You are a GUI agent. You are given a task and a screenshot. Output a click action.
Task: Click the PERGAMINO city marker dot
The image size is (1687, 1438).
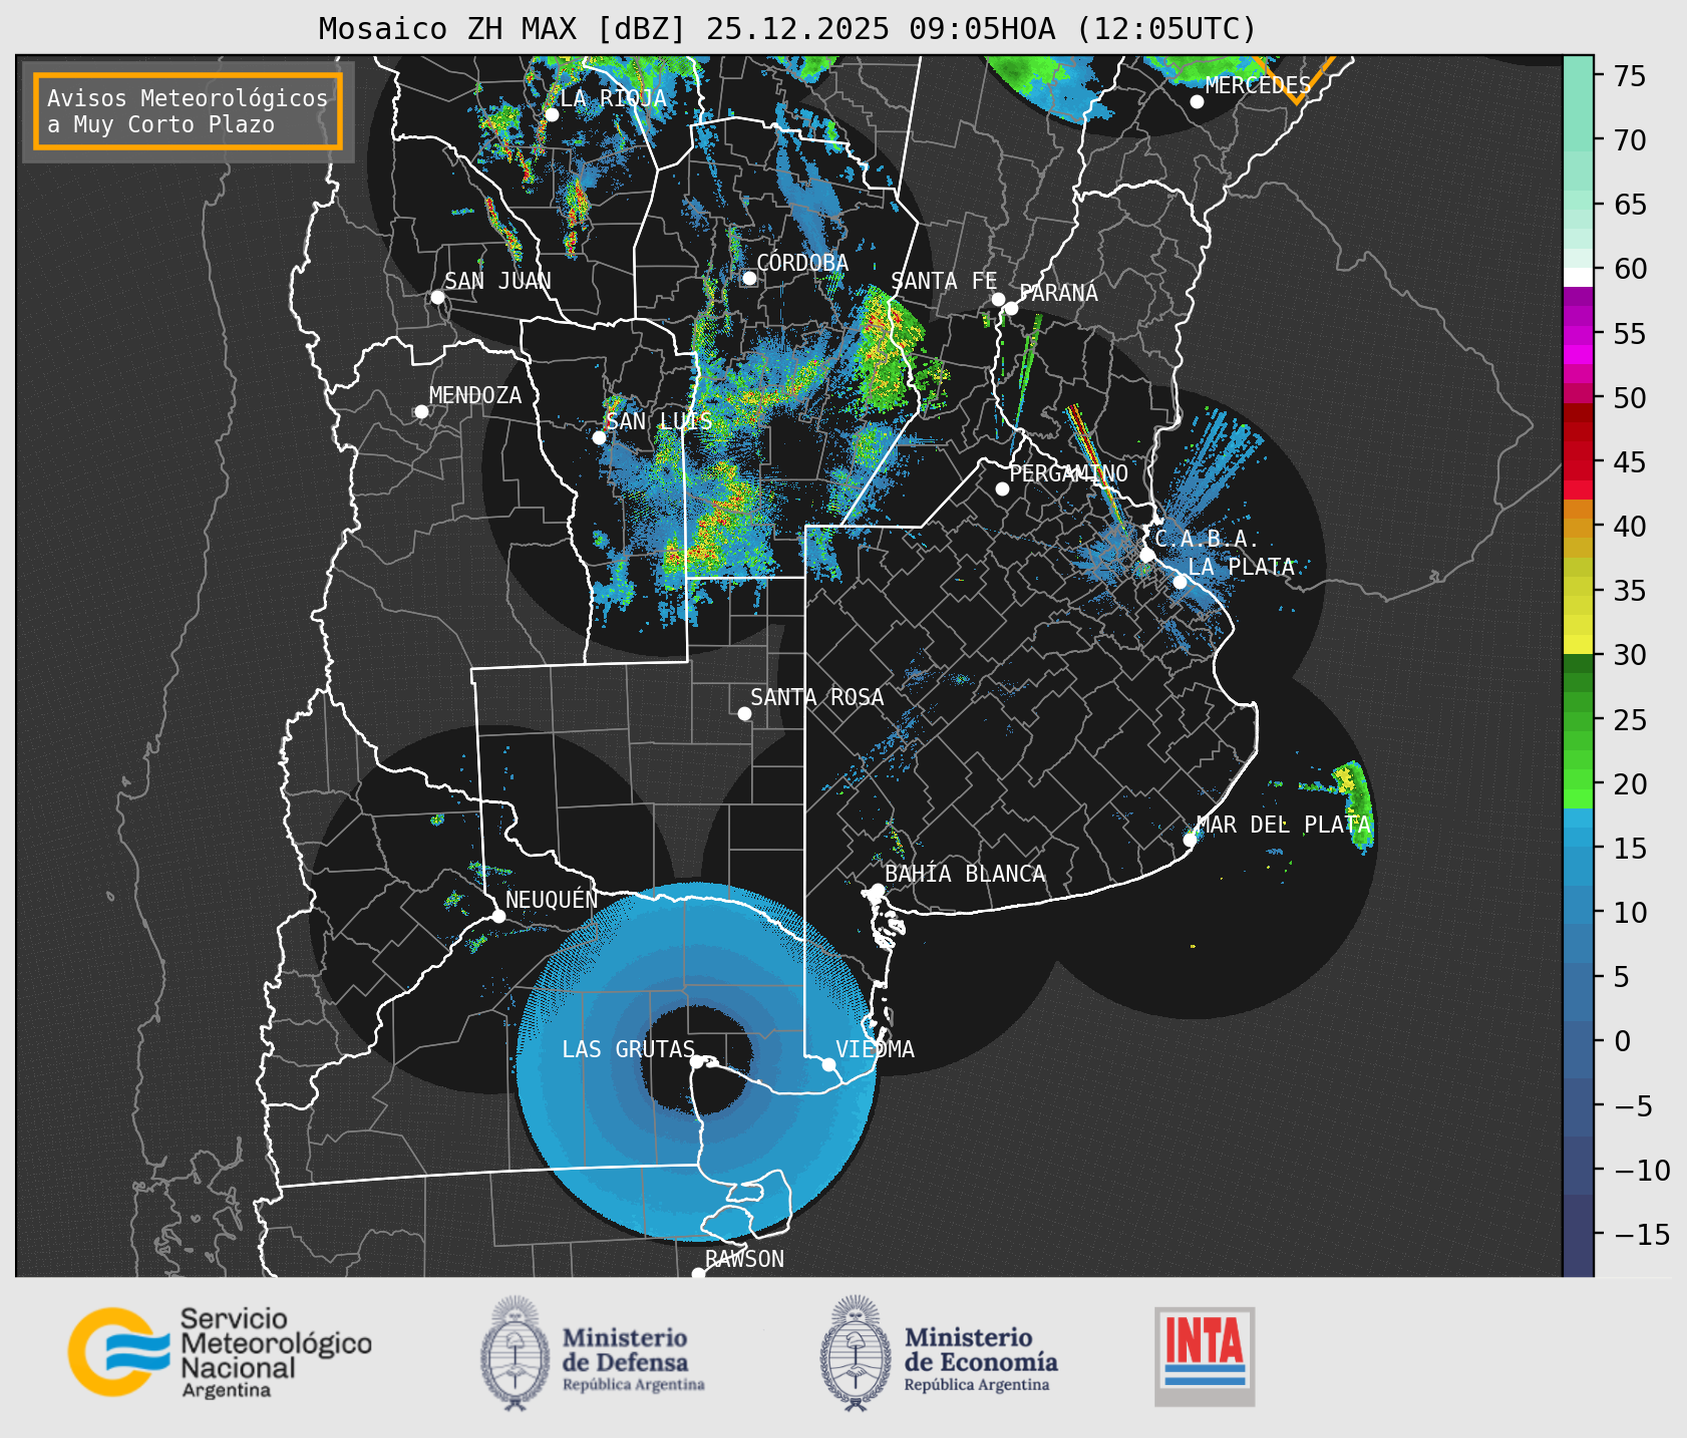point(1002,489)
